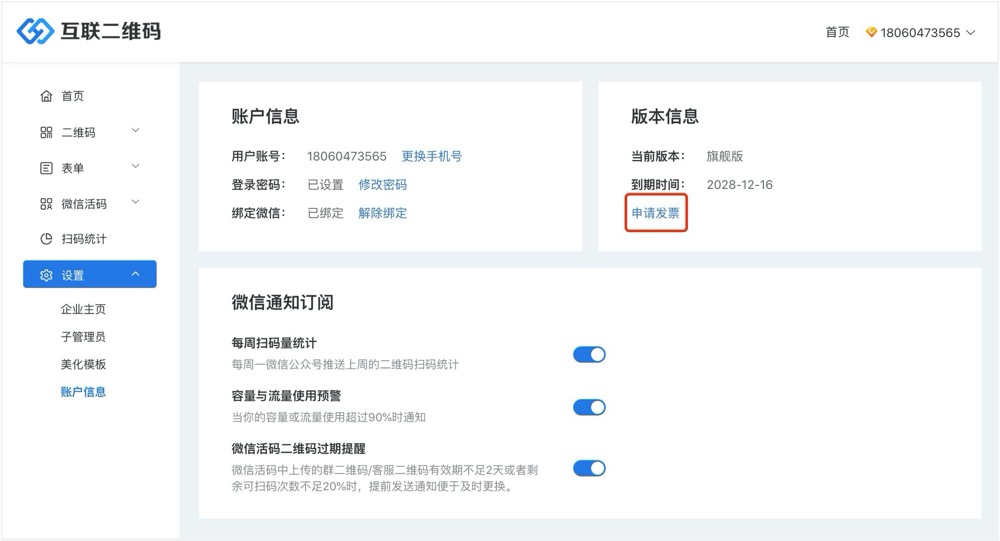Click the 账户信息 card heading

(x=265, y=116)
